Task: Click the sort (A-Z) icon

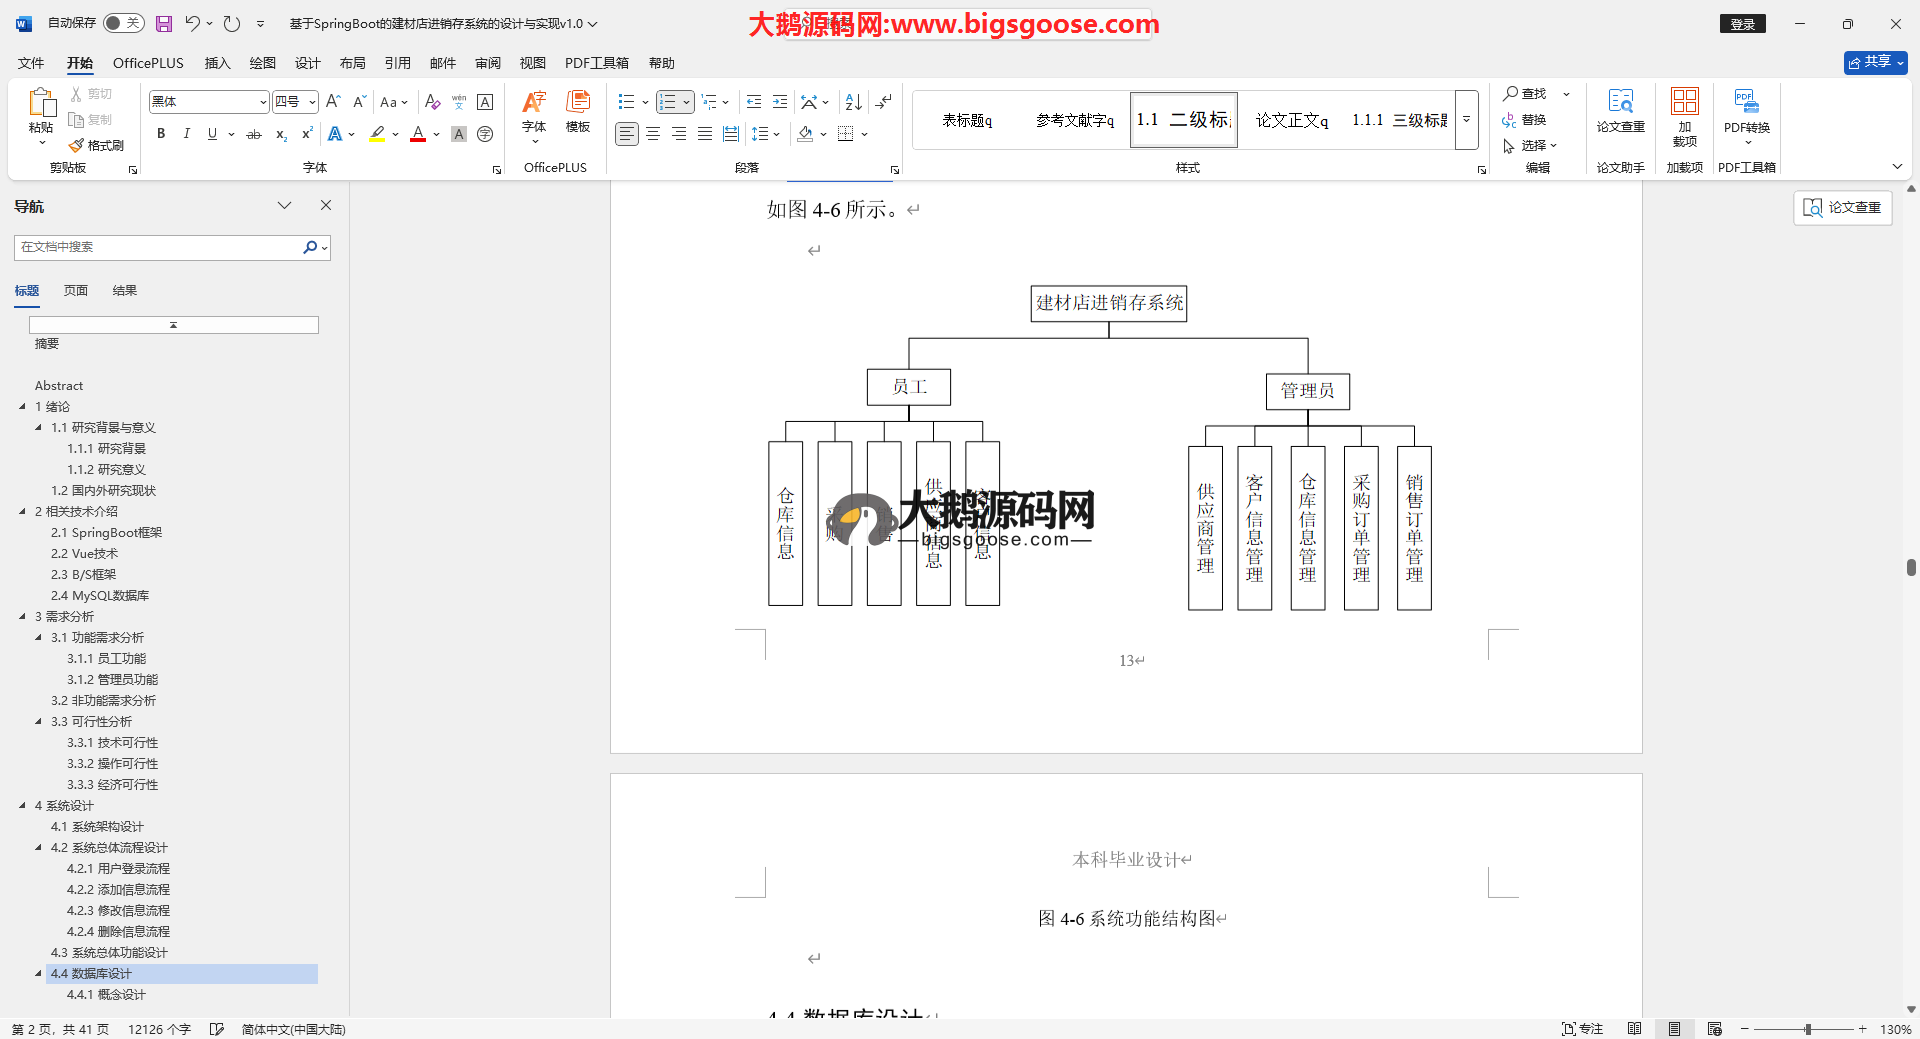Action: [x=853, y=102]
